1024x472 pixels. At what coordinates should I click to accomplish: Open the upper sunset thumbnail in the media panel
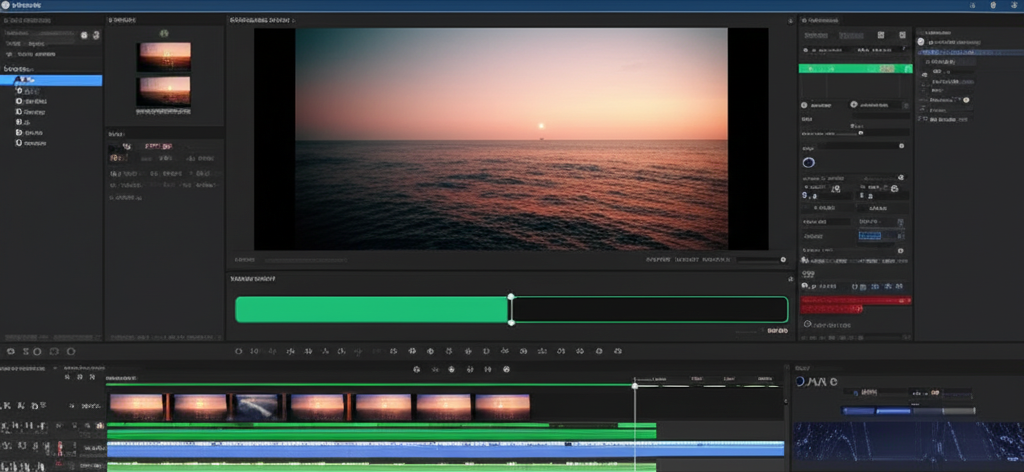pyautogui.click(x=164, y=55)
